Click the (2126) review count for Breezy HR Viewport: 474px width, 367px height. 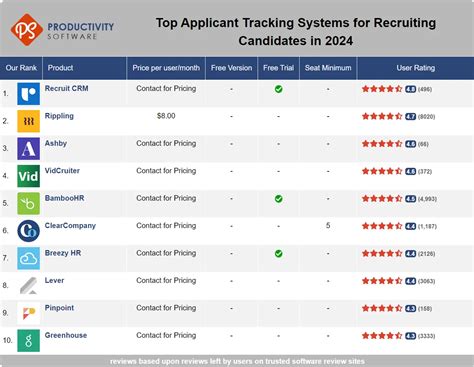point(426,254)
